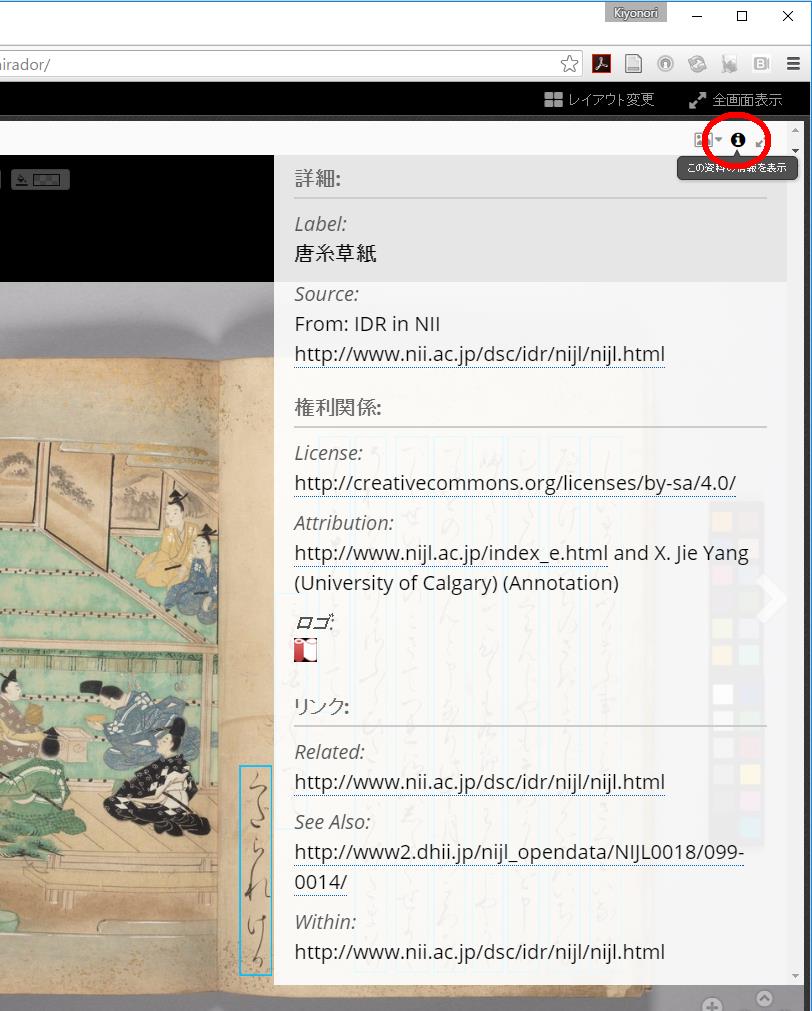Click the up-arrow circle icon at bottom
This screenshot has width=812, height=1011.
[x=764, y=999]
